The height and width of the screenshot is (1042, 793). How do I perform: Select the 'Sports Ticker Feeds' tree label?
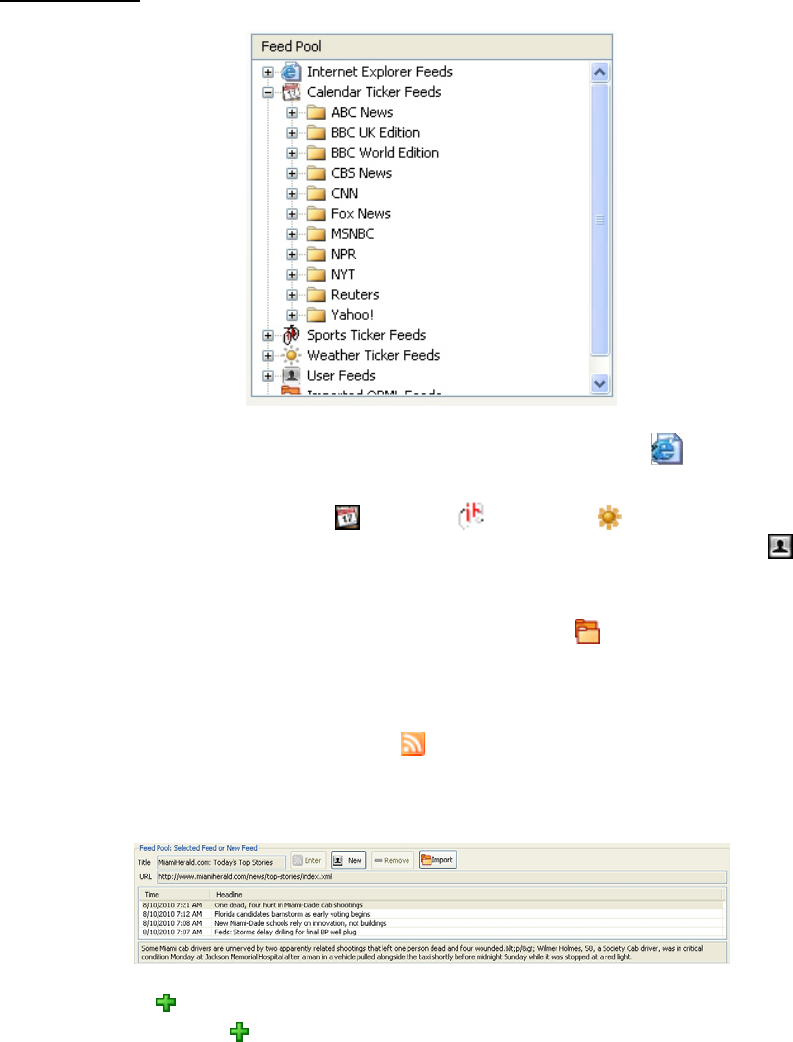pos(366,335)
